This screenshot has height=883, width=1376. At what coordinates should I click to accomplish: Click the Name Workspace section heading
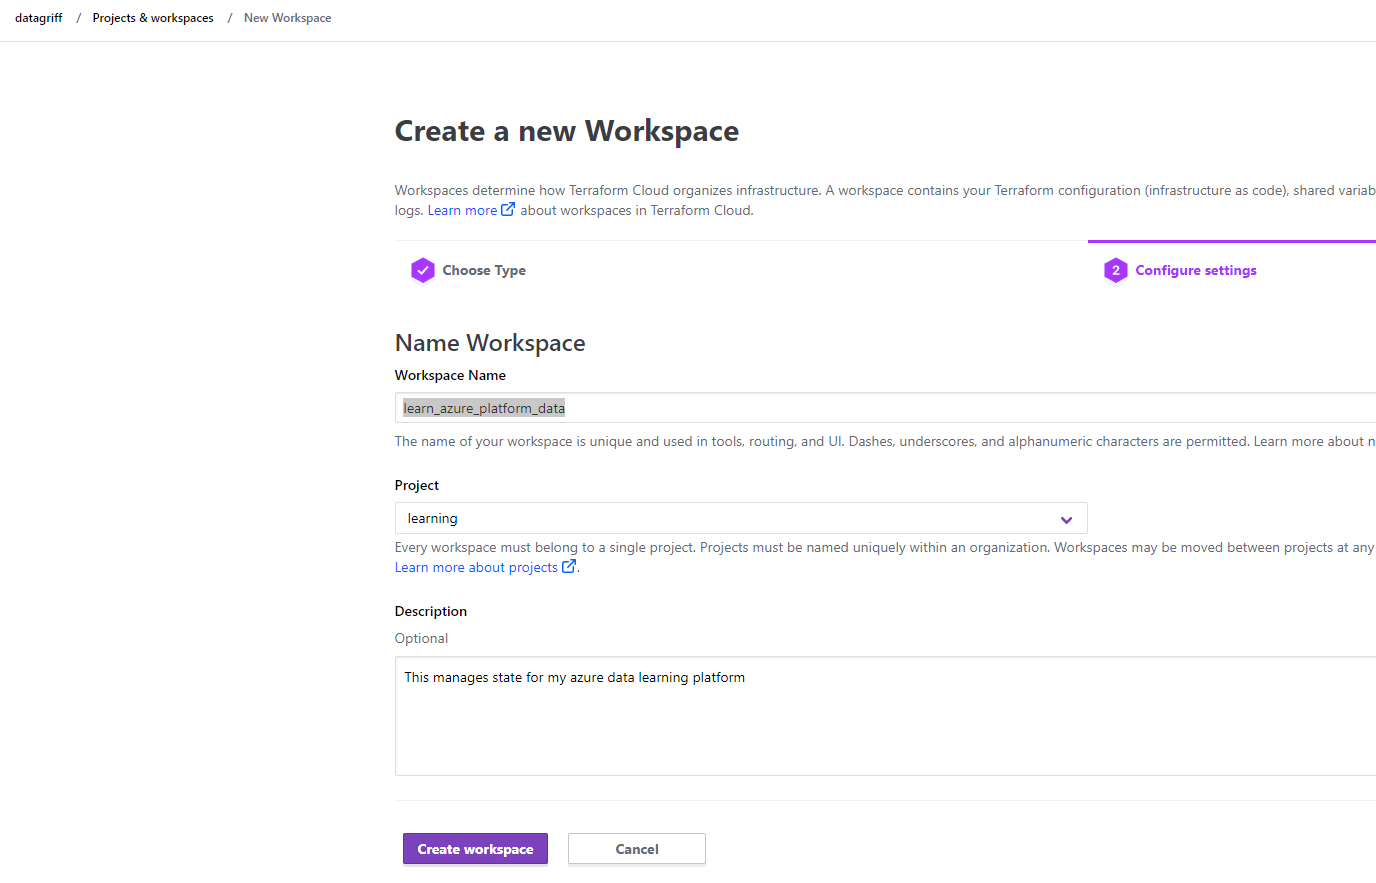pyautogui.click(x=490, y=343)
